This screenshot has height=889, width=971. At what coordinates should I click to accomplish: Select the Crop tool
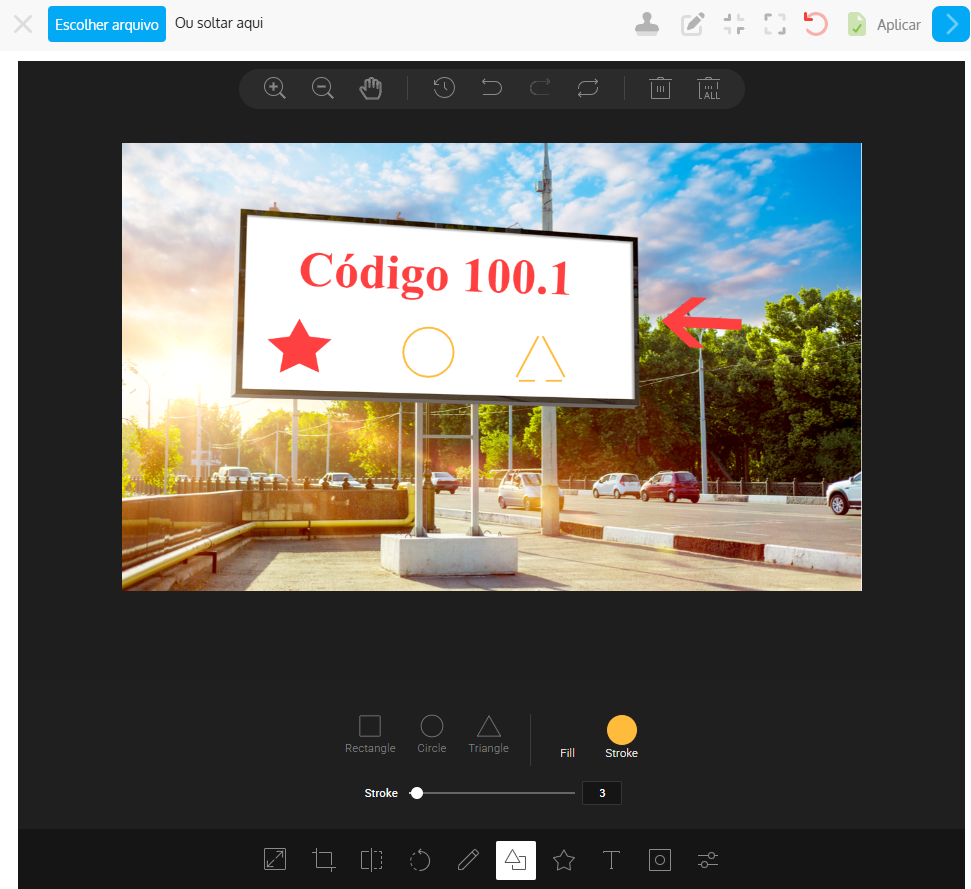(x=323, y=860)
